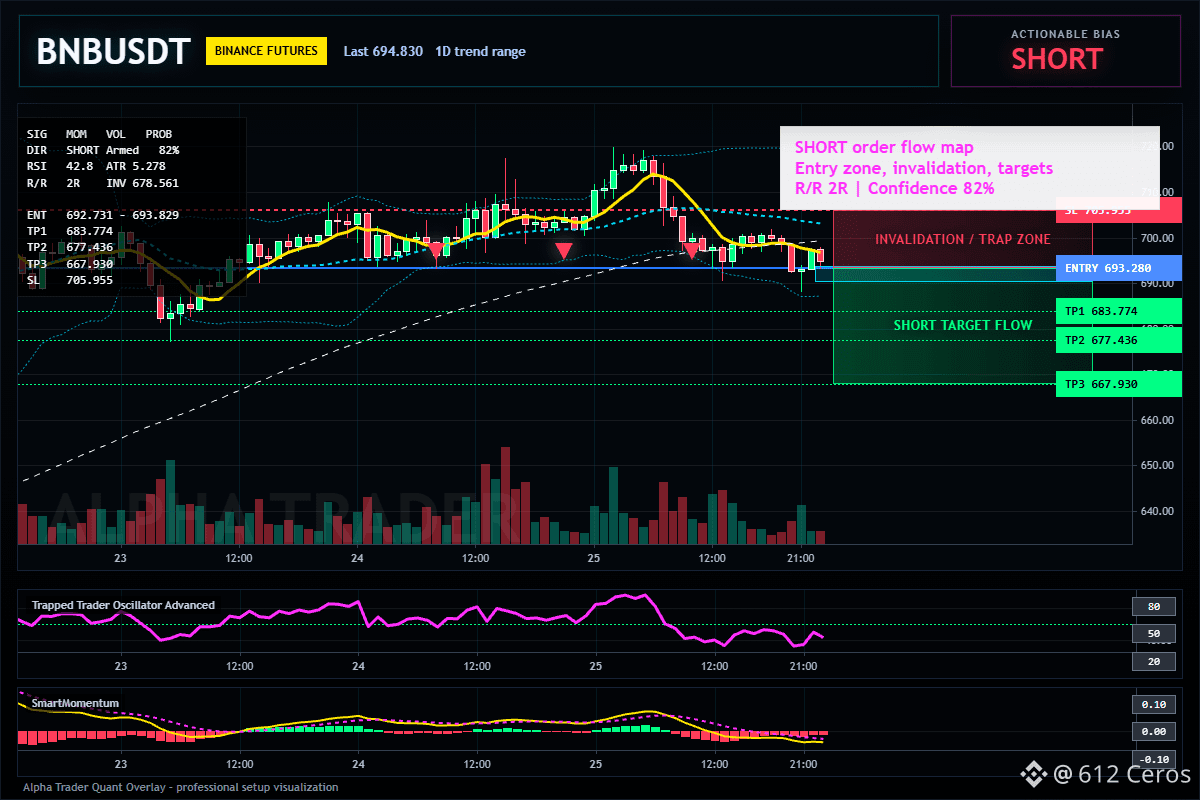Click the RSI 42.8 ATR 5.278 row
The image size is (1200, 800).
click(x=96, y=166)
